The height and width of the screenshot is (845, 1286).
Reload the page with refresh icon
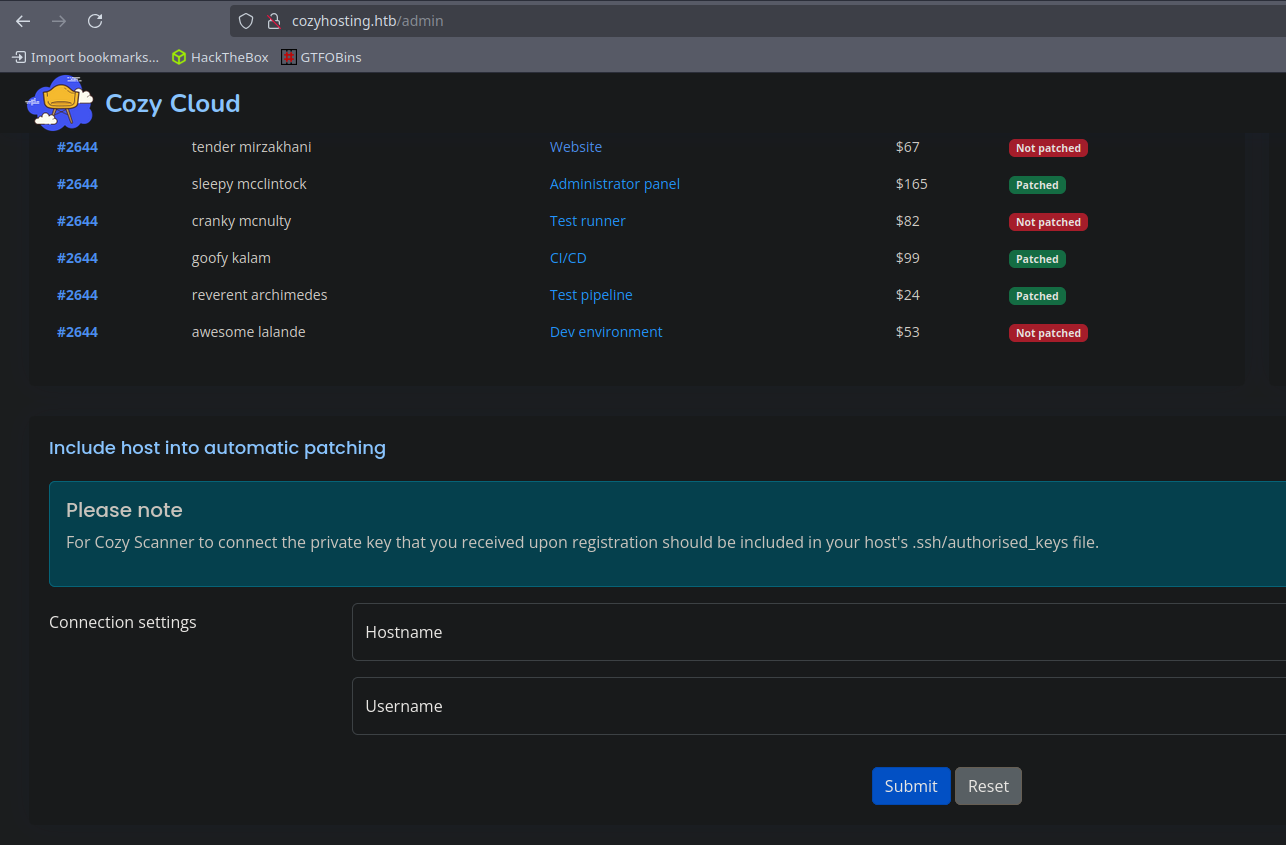click(x=95, y=21)
